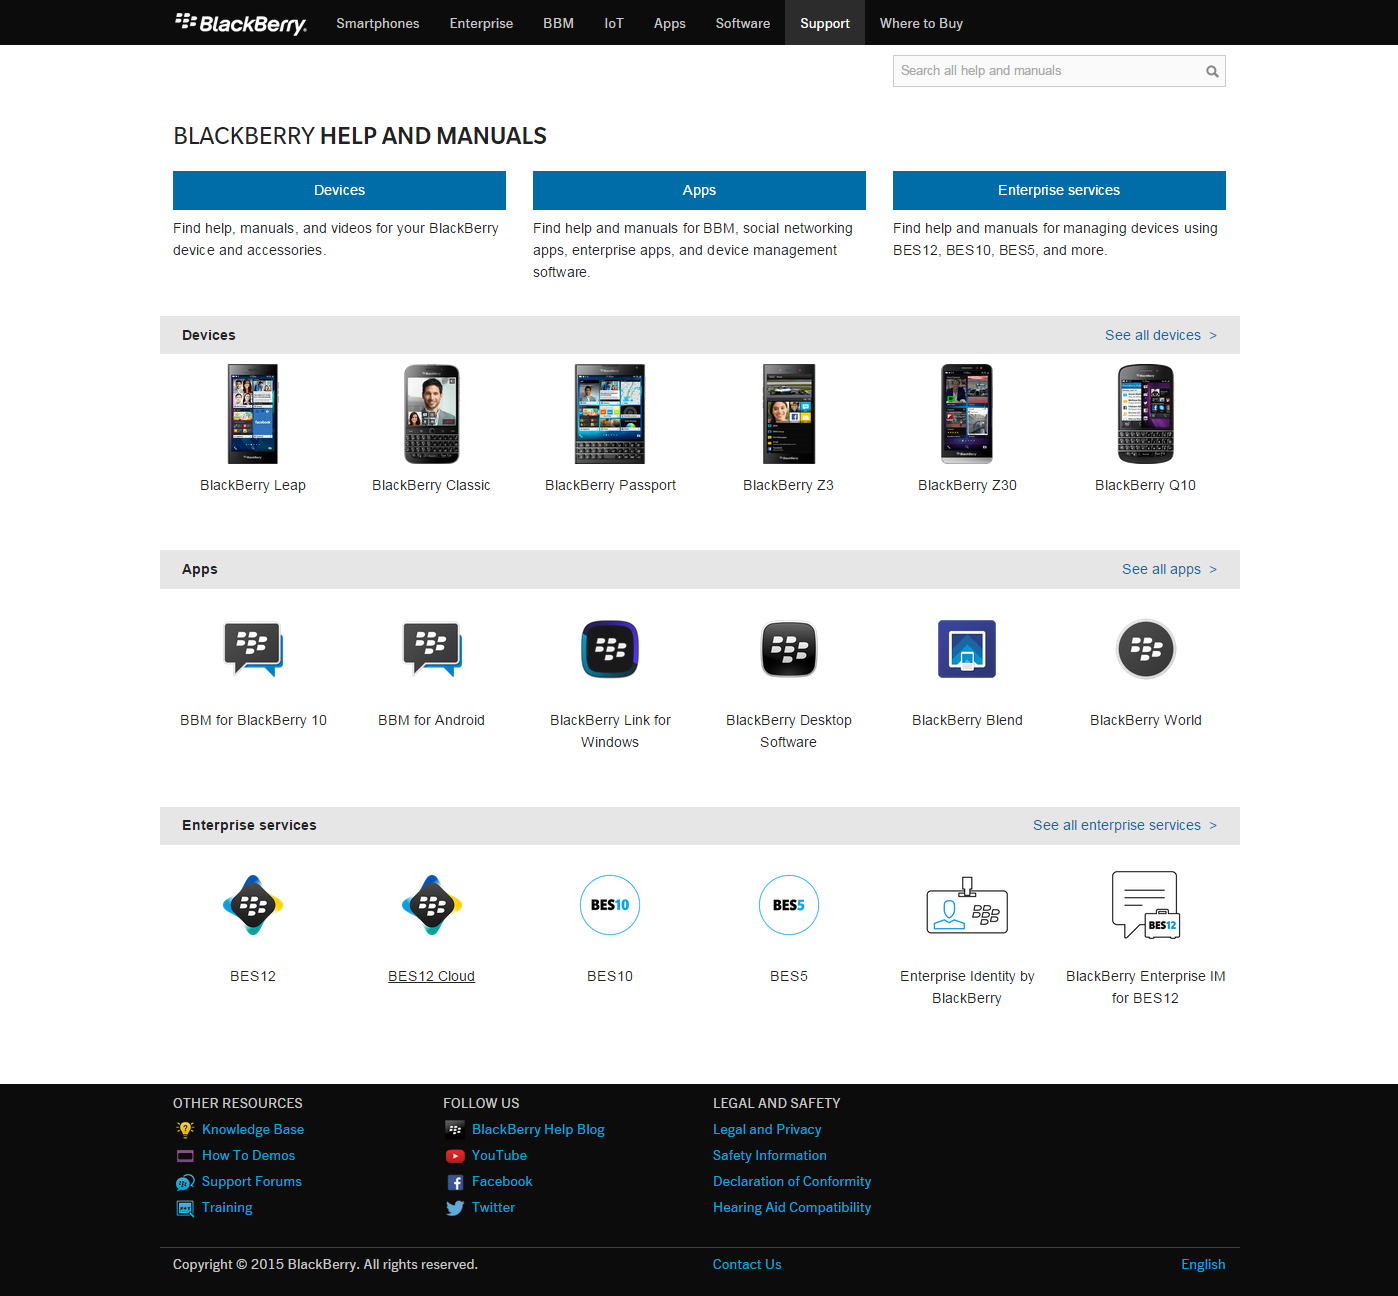Viewport: 1398px width, 1296px height.
Task: Click the BBM for Android icon
Action: [432, 649]
